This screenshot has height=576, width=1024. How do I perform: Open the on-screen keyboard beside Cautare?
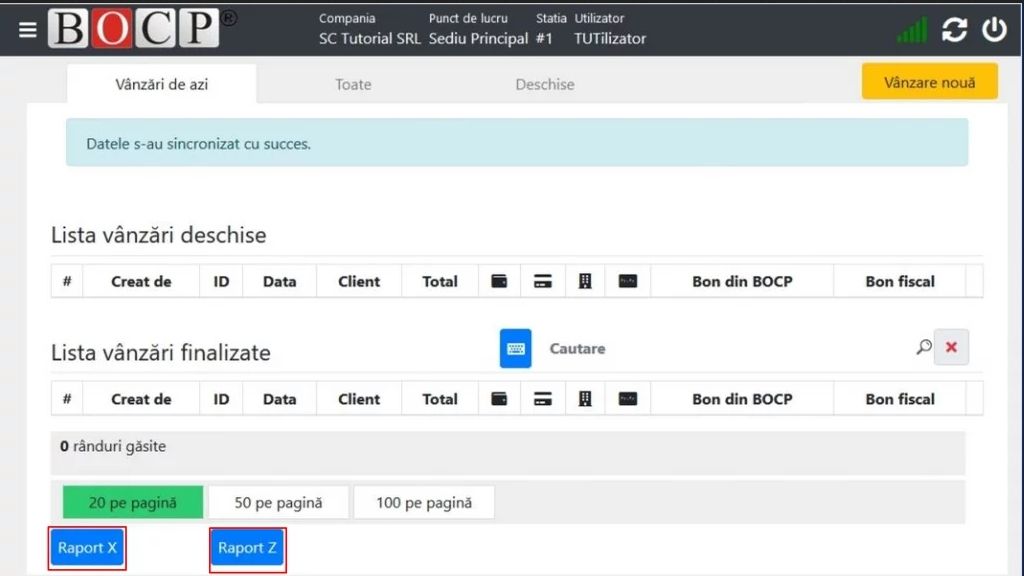[x=516, y=349]
